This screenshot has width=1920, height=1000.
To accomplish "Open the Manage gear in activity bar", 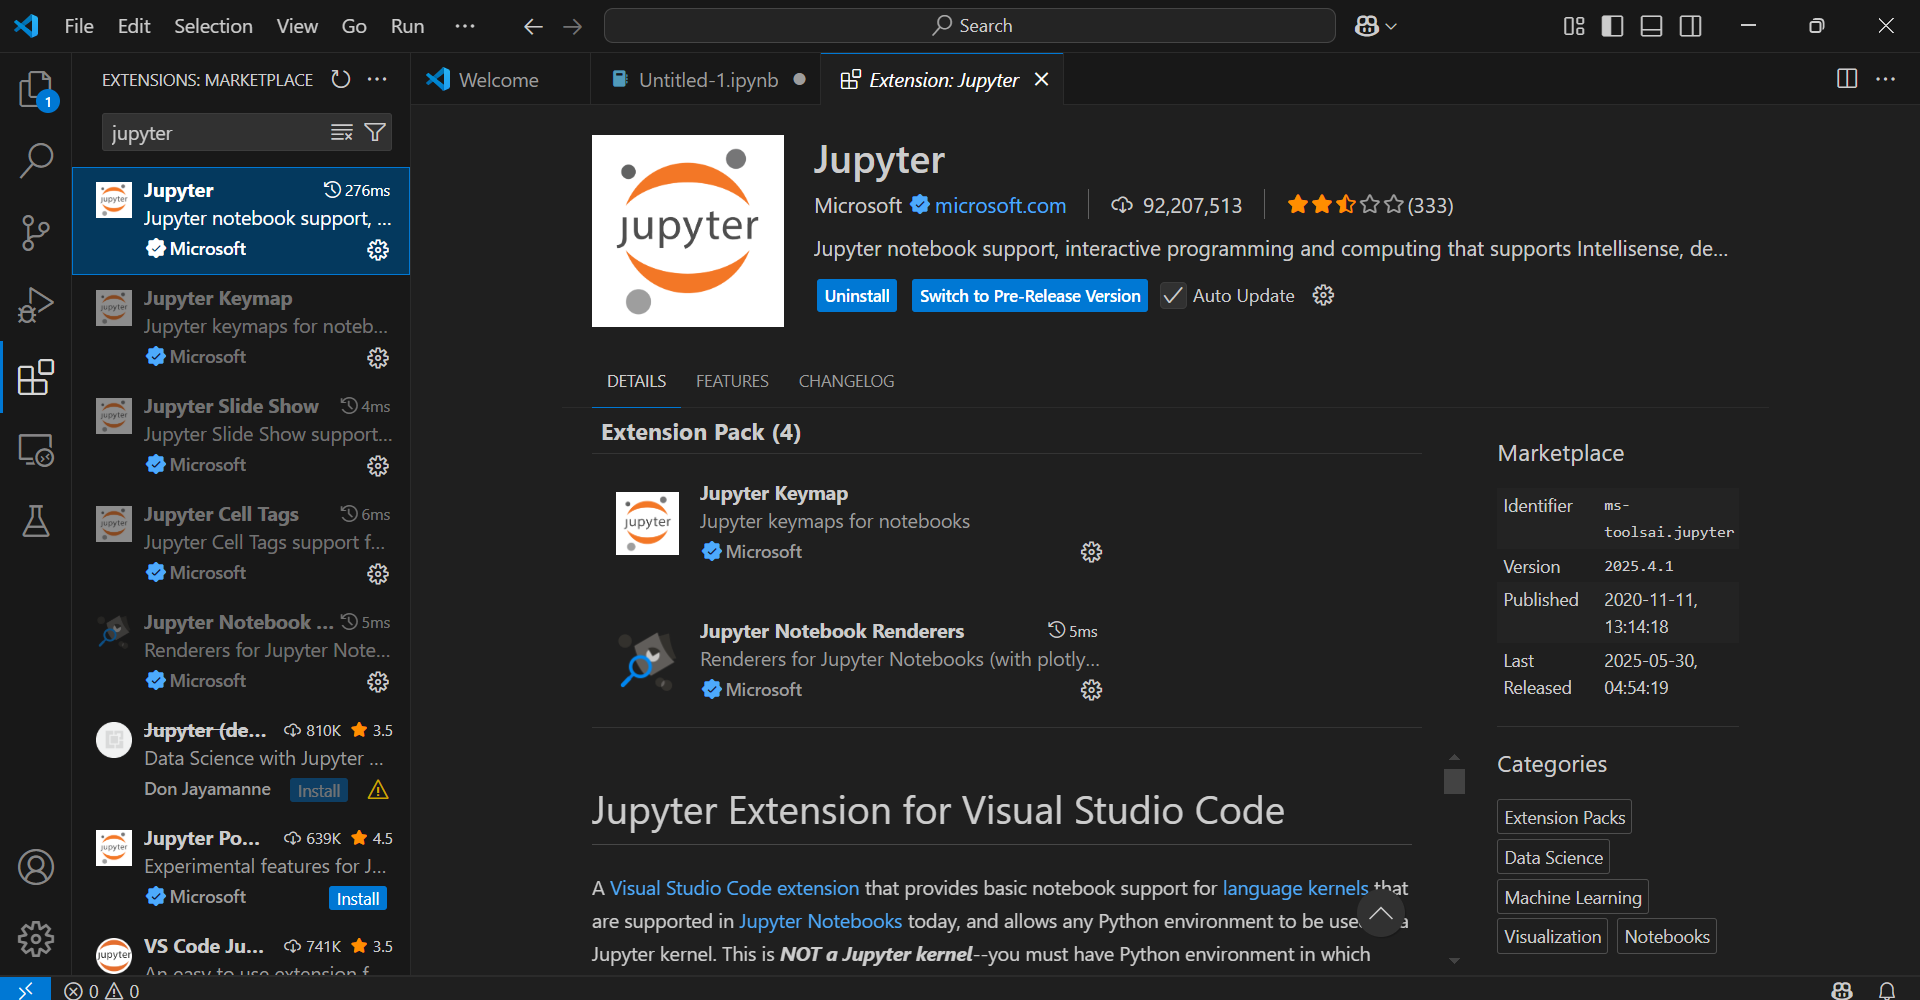I will pyautogui.click(x=36, y=938).
